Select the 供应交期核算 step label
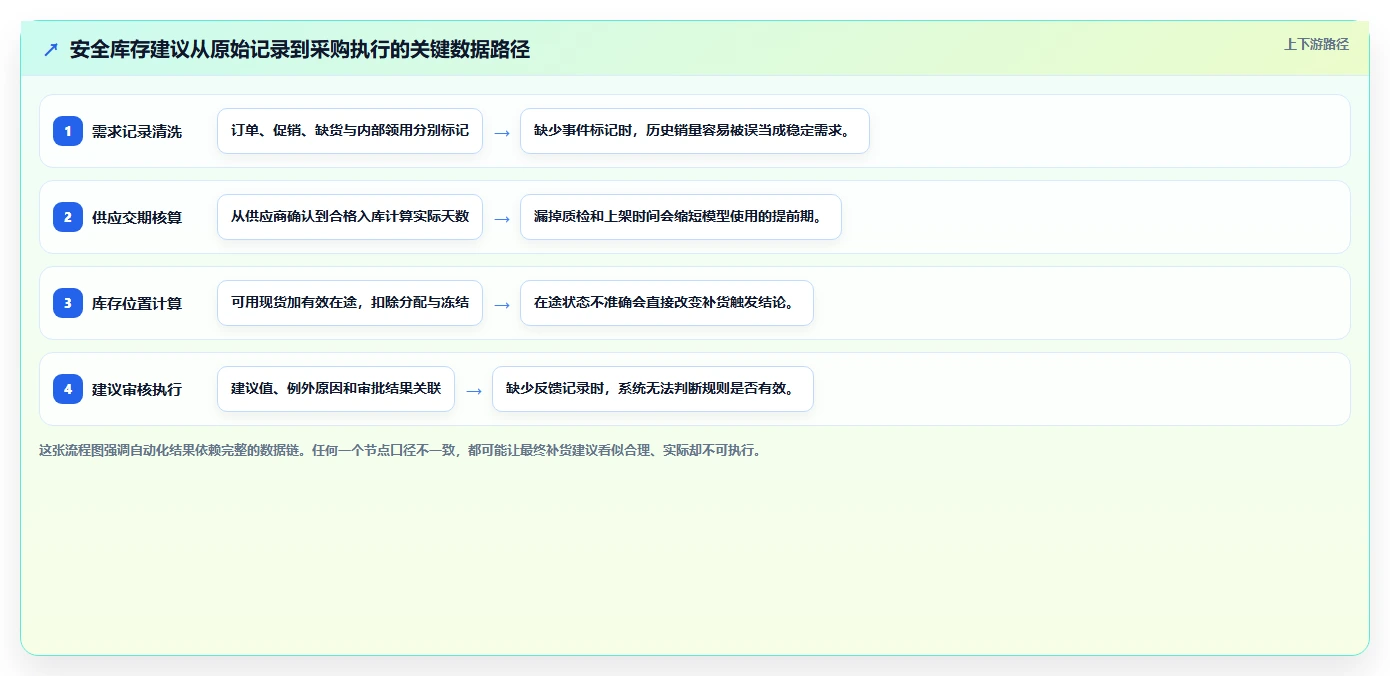Image resolution: width=1390 pixels, height=676 pixels. click(x=137, y=217)
